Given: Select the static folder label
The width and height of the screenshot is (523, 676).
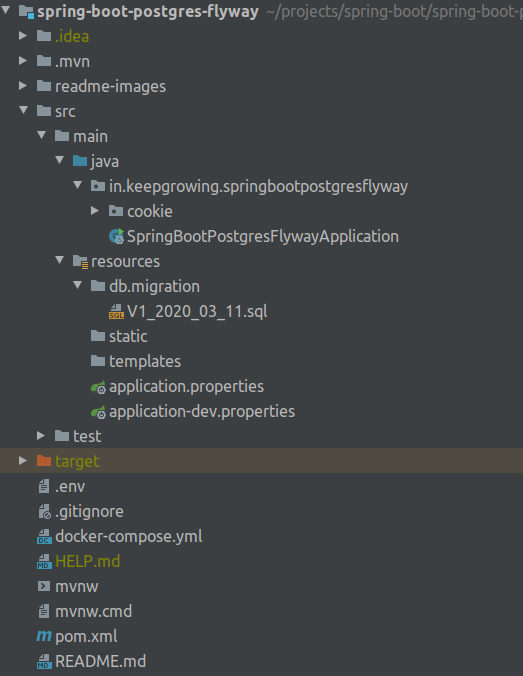Looking at the screenshot, I should pos(128,336).
